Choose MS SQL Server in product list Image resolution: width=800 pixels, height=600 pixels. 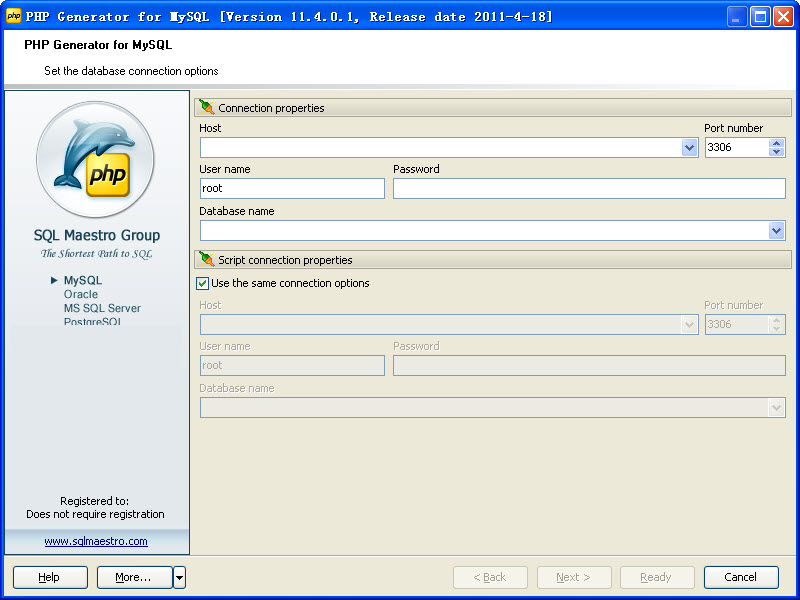[x=102, y=309]
